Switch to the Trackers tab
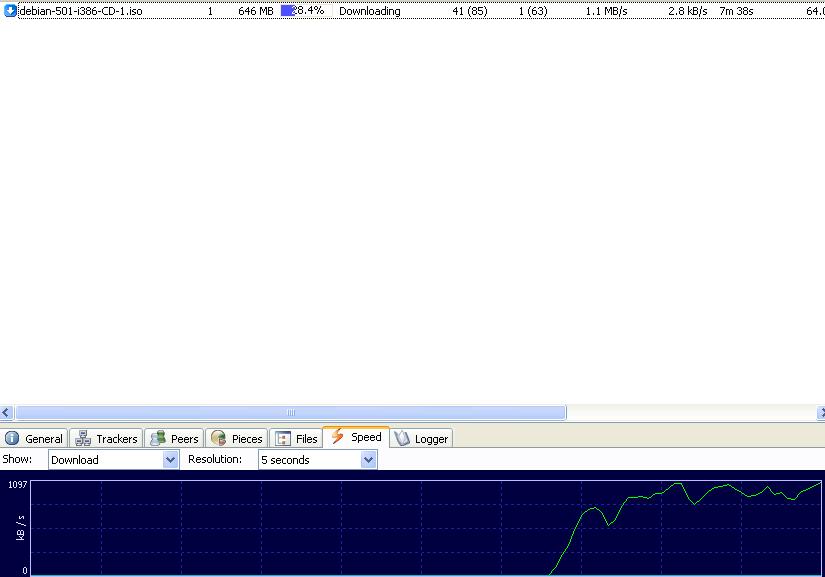The height and width of the screenshot is (577, 825). pos(106,439)
